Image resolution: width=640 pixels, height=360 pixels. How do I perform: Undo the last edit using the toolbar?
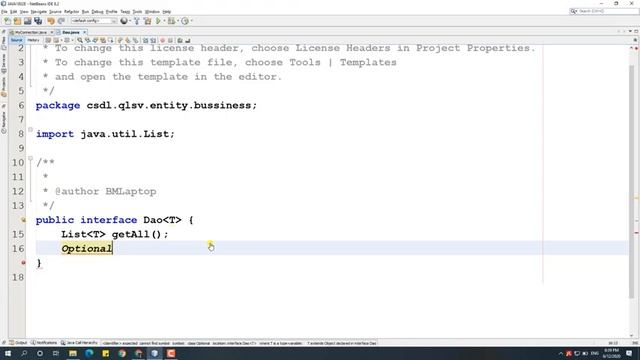[x=51, y=21]
